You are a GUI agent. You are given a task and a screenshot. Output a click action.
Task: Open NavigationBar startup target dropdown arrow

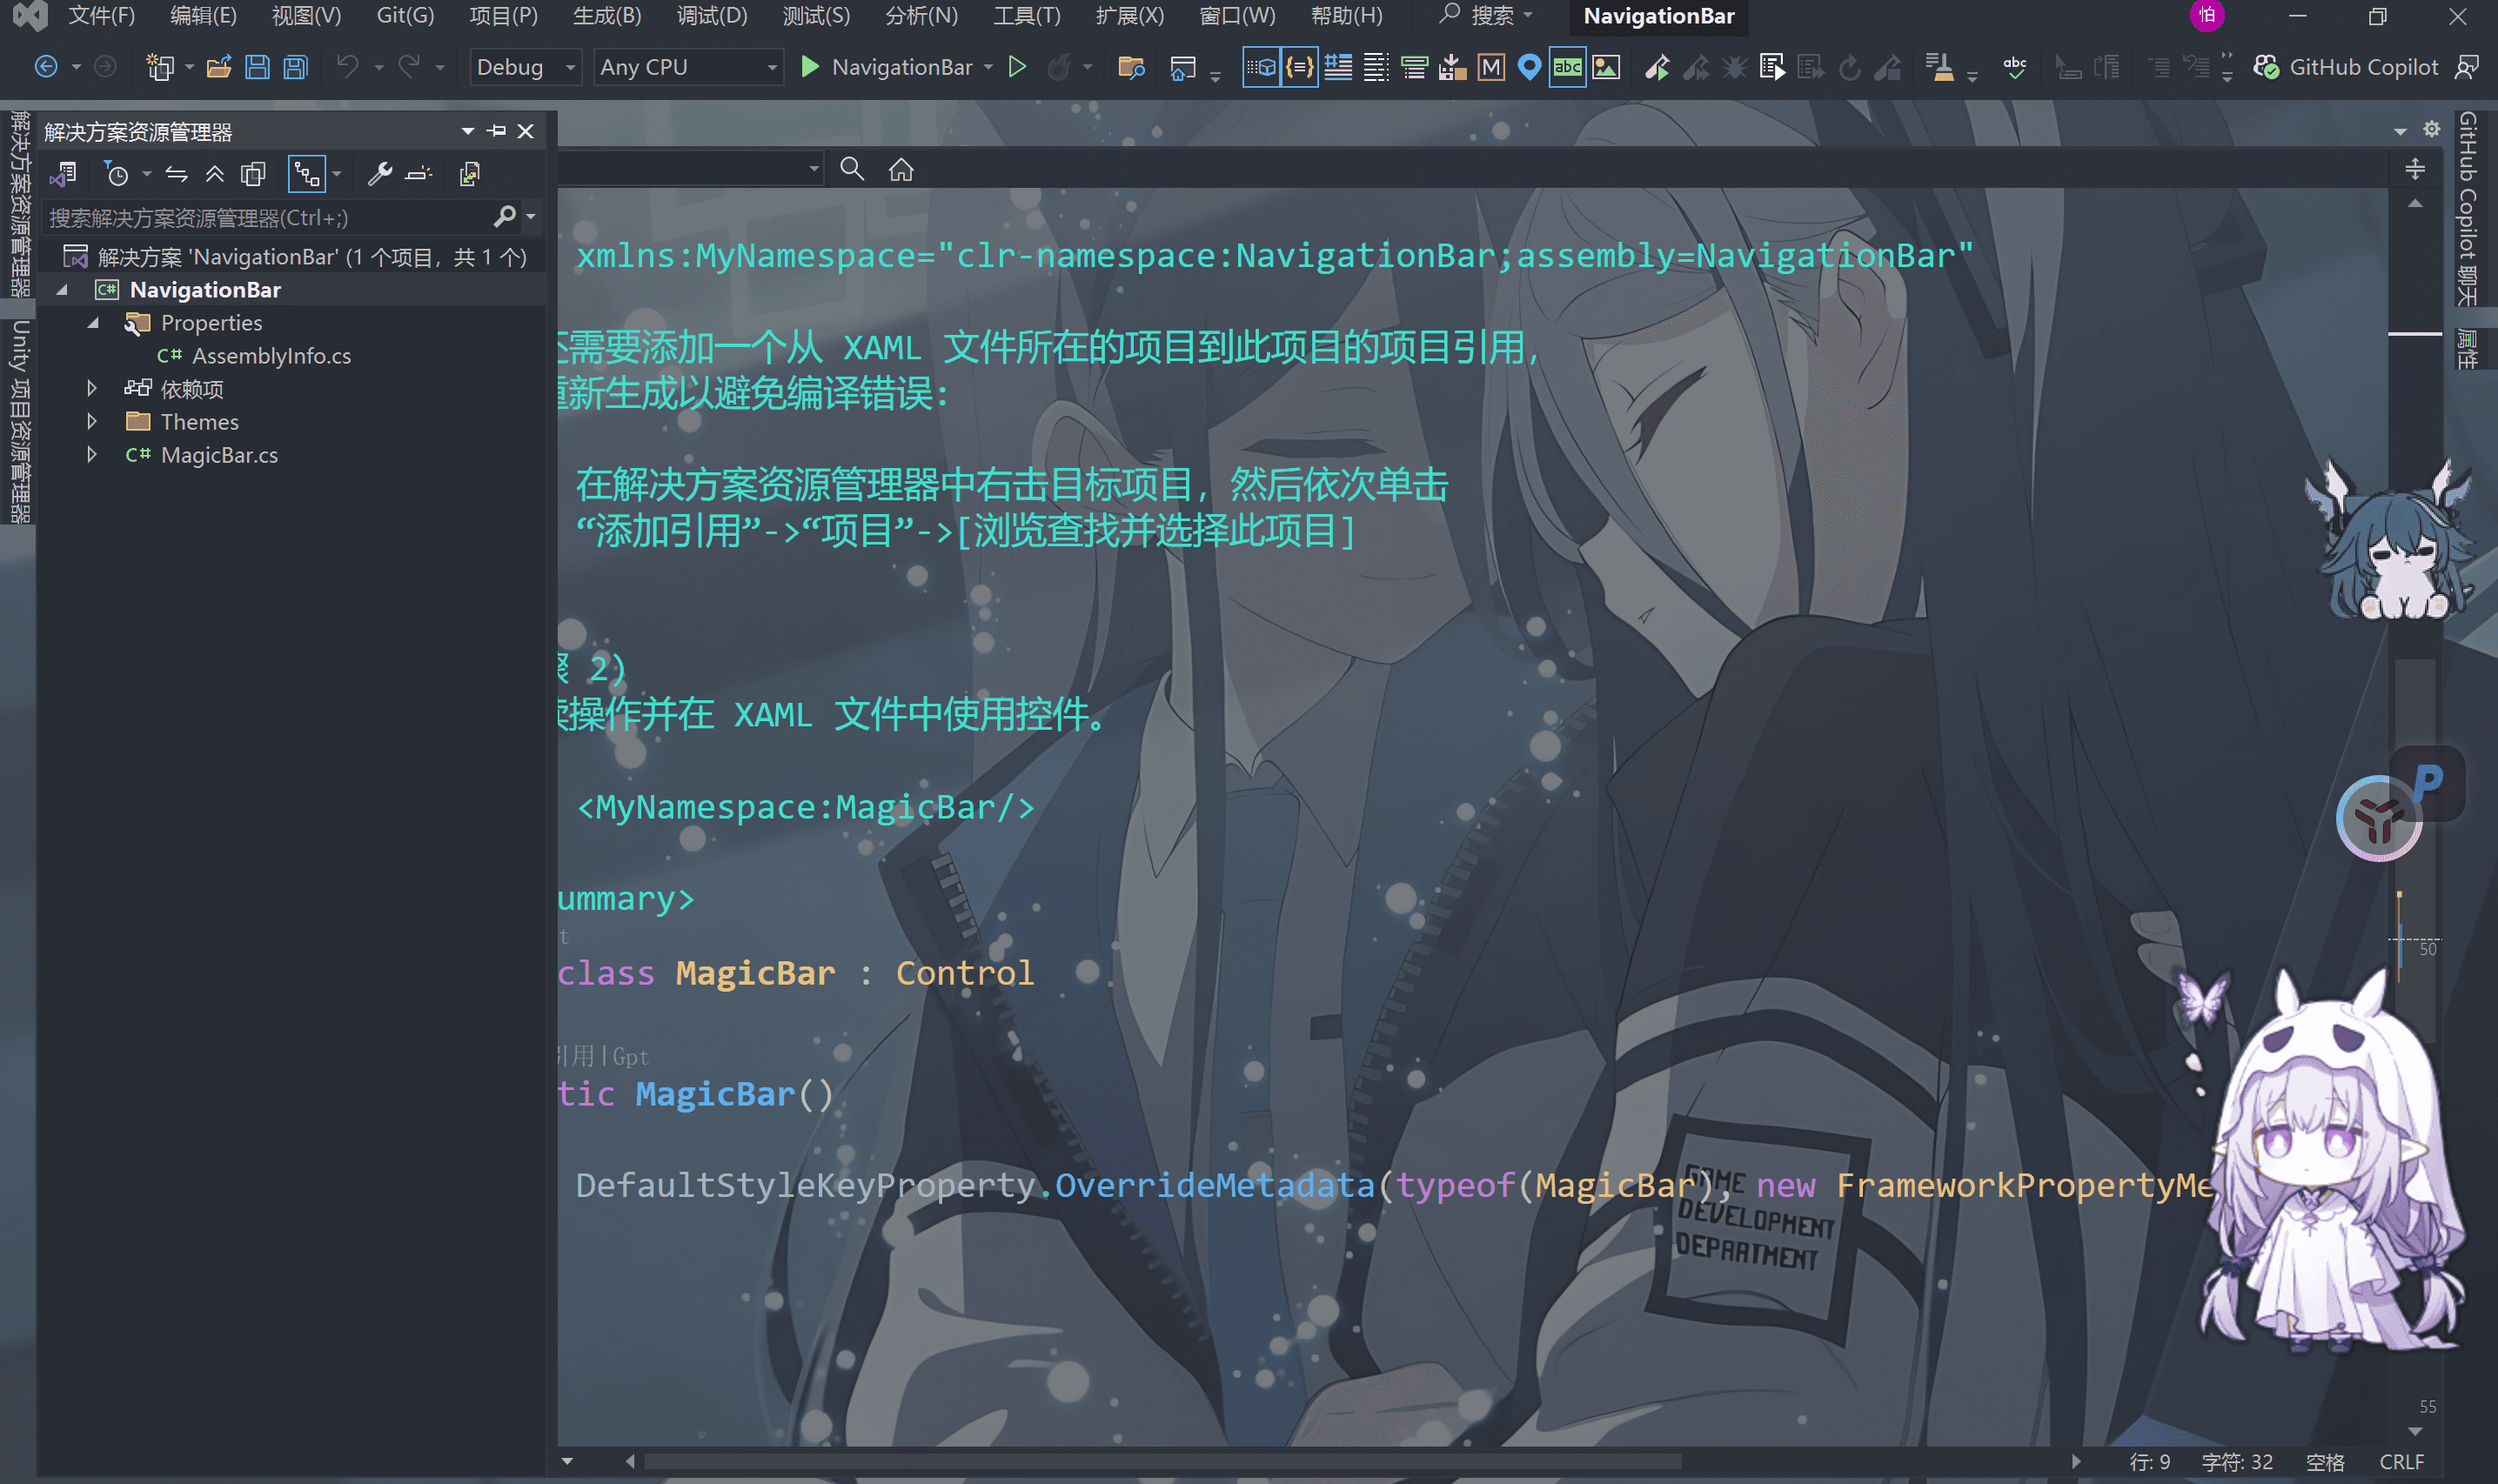[988, 67]
